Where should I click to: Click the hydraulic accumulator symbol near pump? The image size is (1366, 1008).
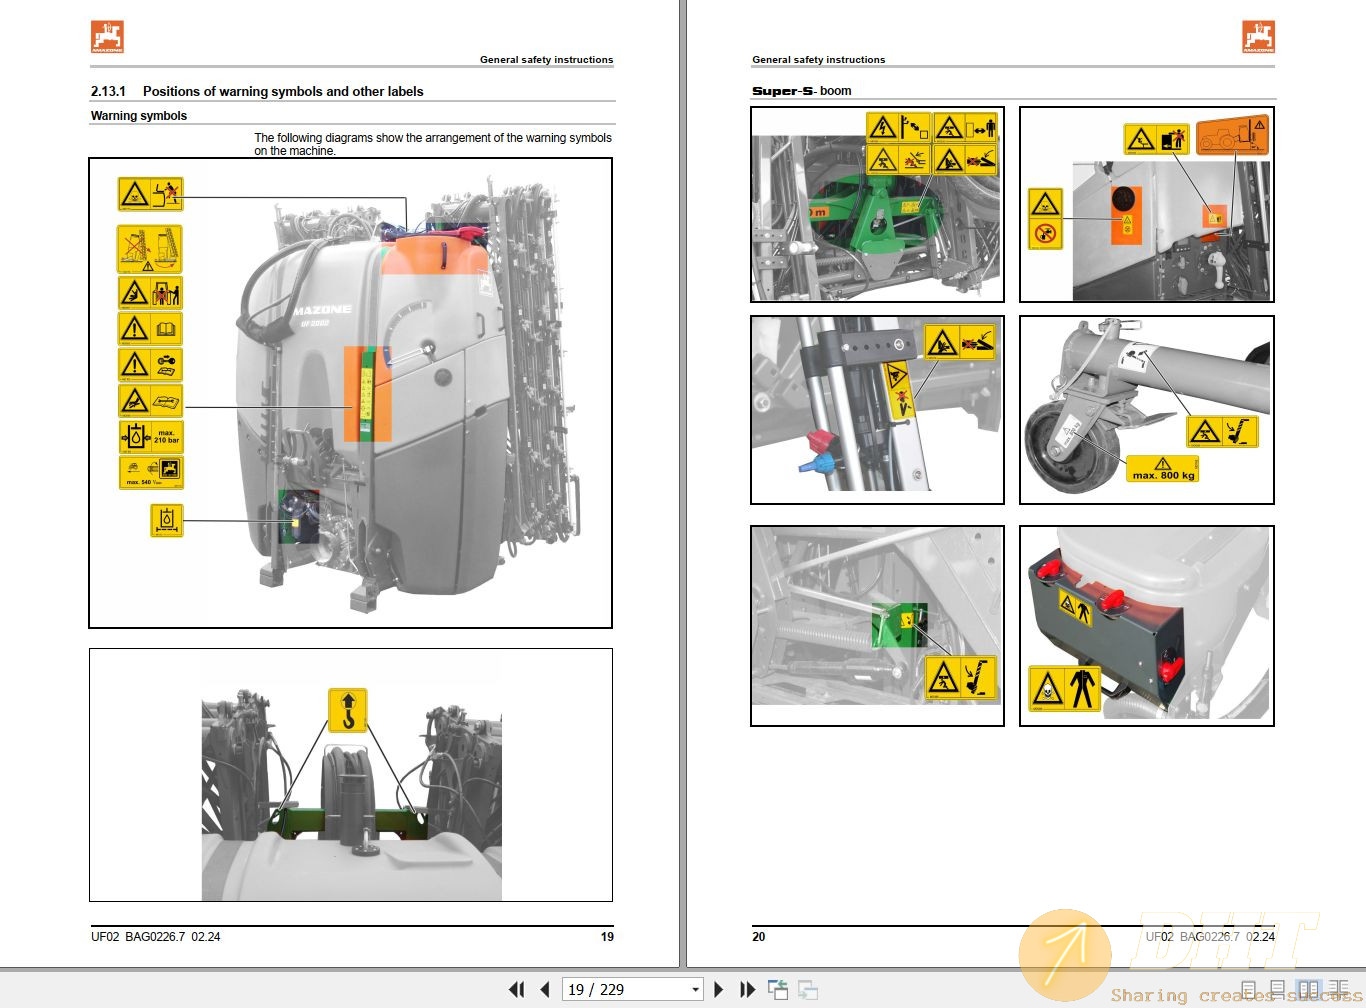[x=167, y=520]
